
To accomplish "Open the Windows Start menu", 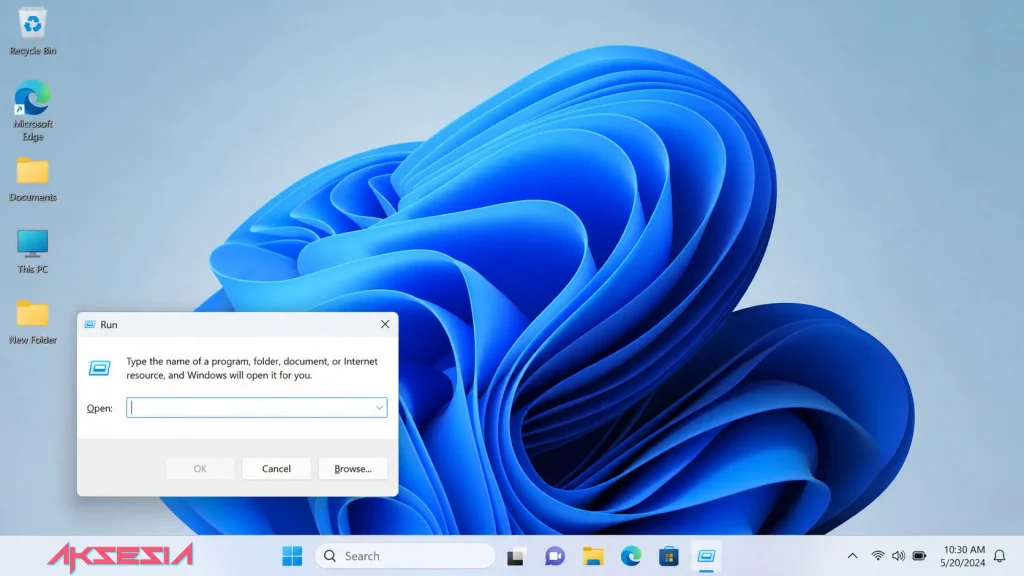I will tap(292, 556).
